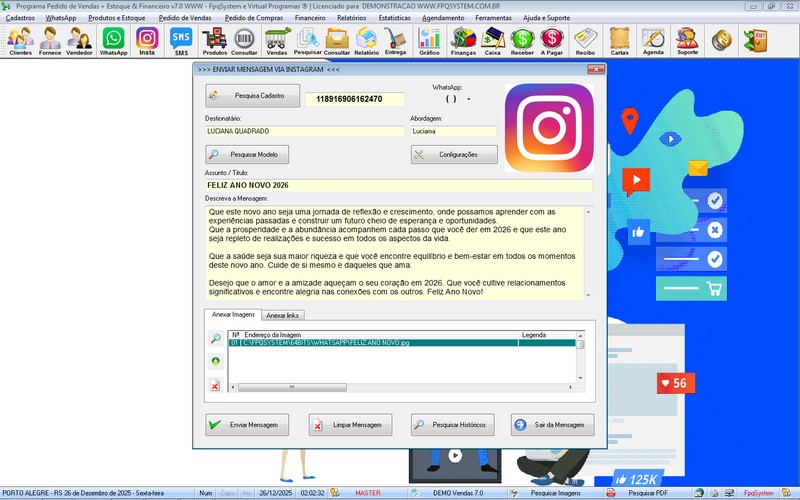This screenshot has height=500, width=800.
Task: Click the exit door toolbar icon
Action: coord(755,40)
